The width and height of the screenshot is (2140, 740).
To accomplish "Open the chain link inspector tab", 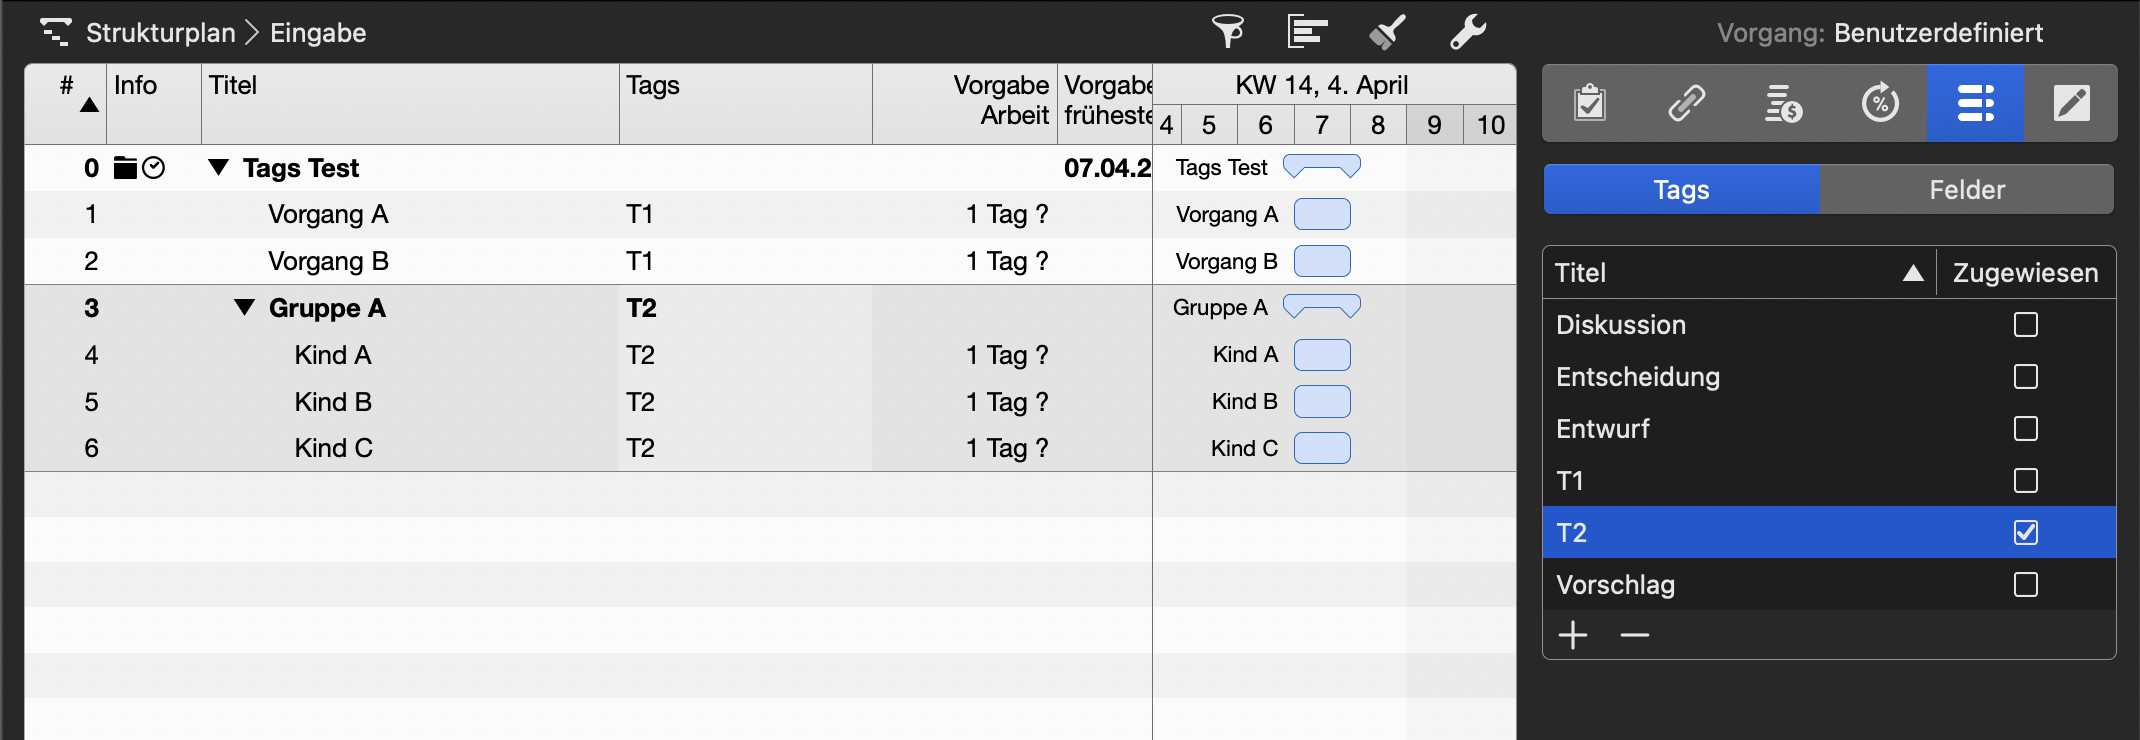I will coord(1686,103).
